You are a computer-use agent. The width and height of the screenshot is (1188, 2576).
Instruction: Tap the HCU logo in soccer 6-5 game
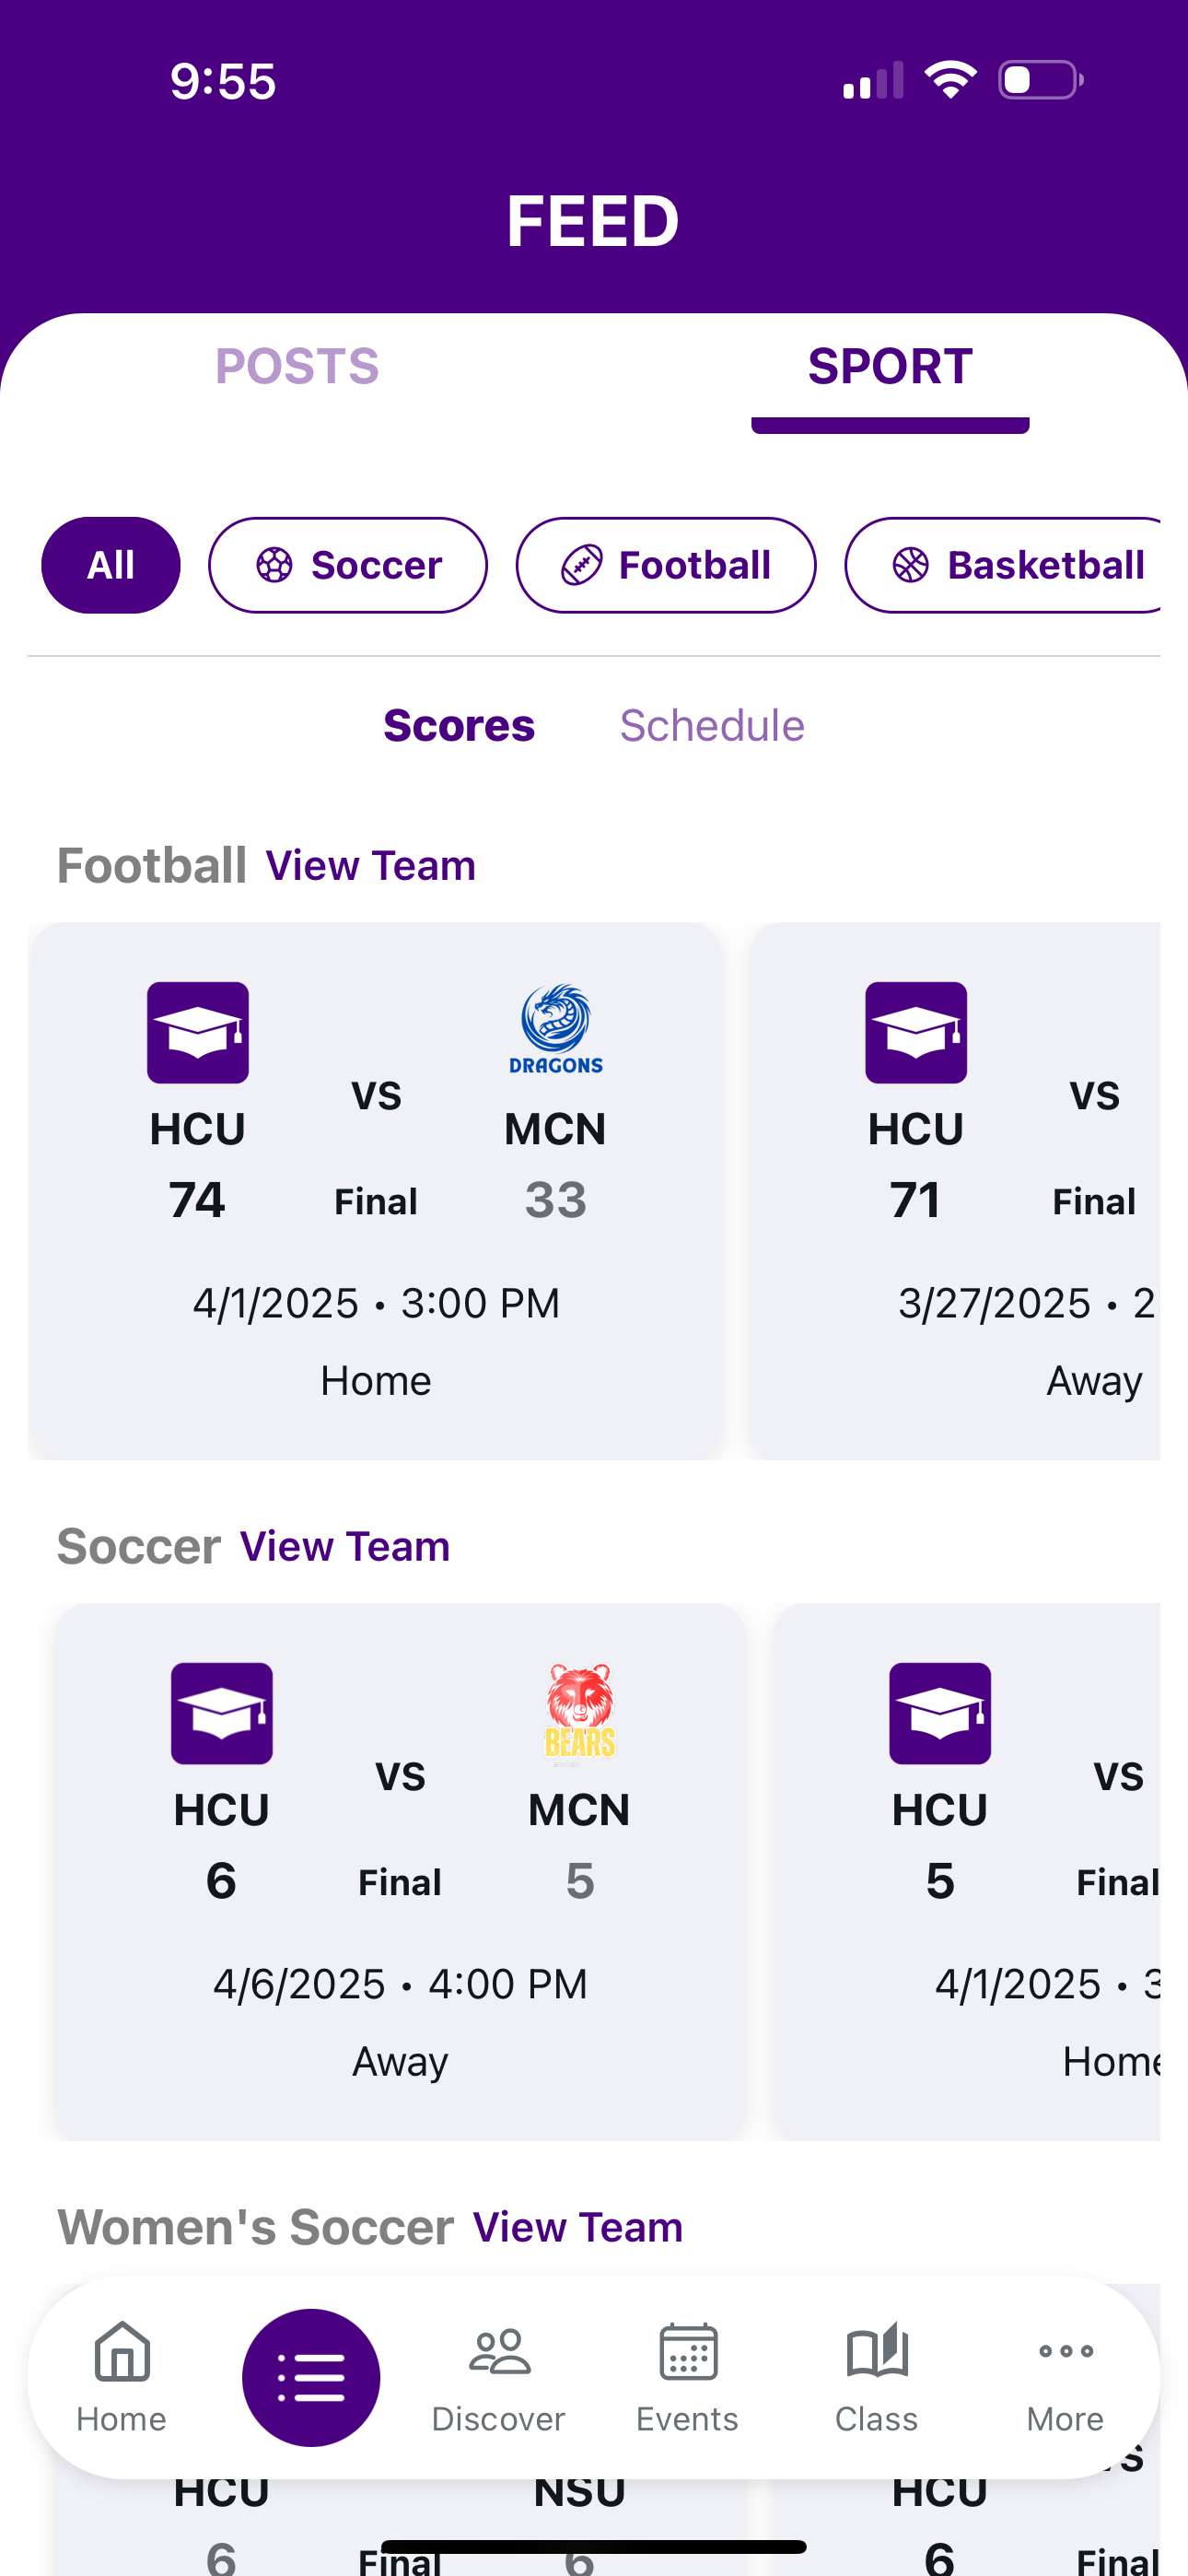click(222, 1712)
